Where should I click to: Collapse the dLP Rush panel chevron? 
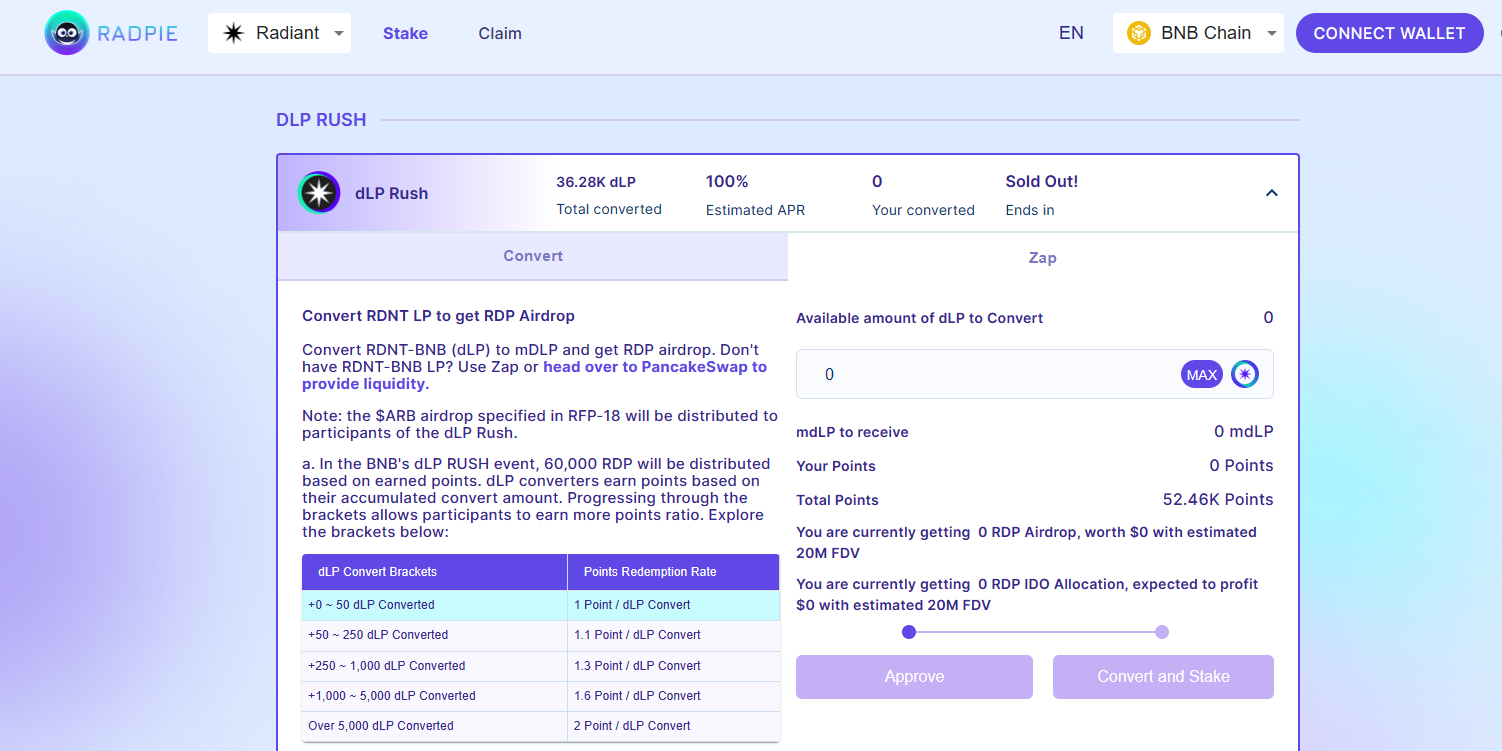coord(1272,193)
